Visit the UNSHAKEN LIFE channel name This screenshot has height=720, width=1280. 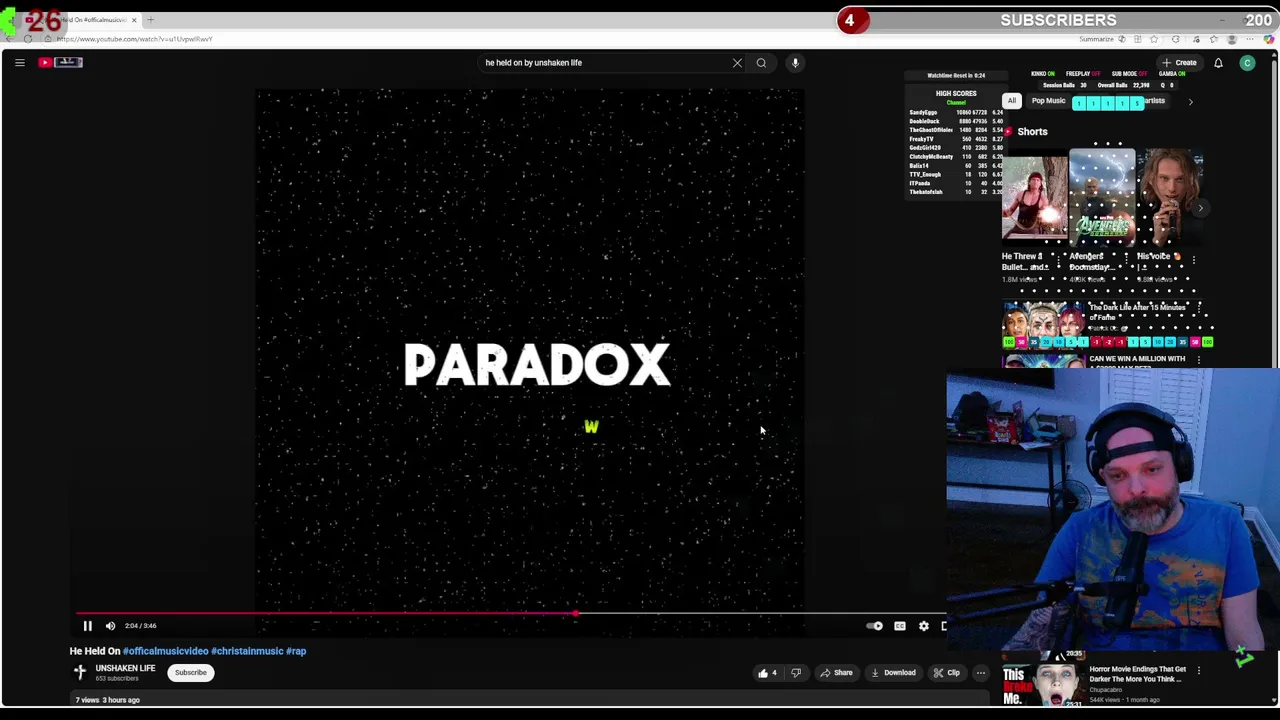125,668
